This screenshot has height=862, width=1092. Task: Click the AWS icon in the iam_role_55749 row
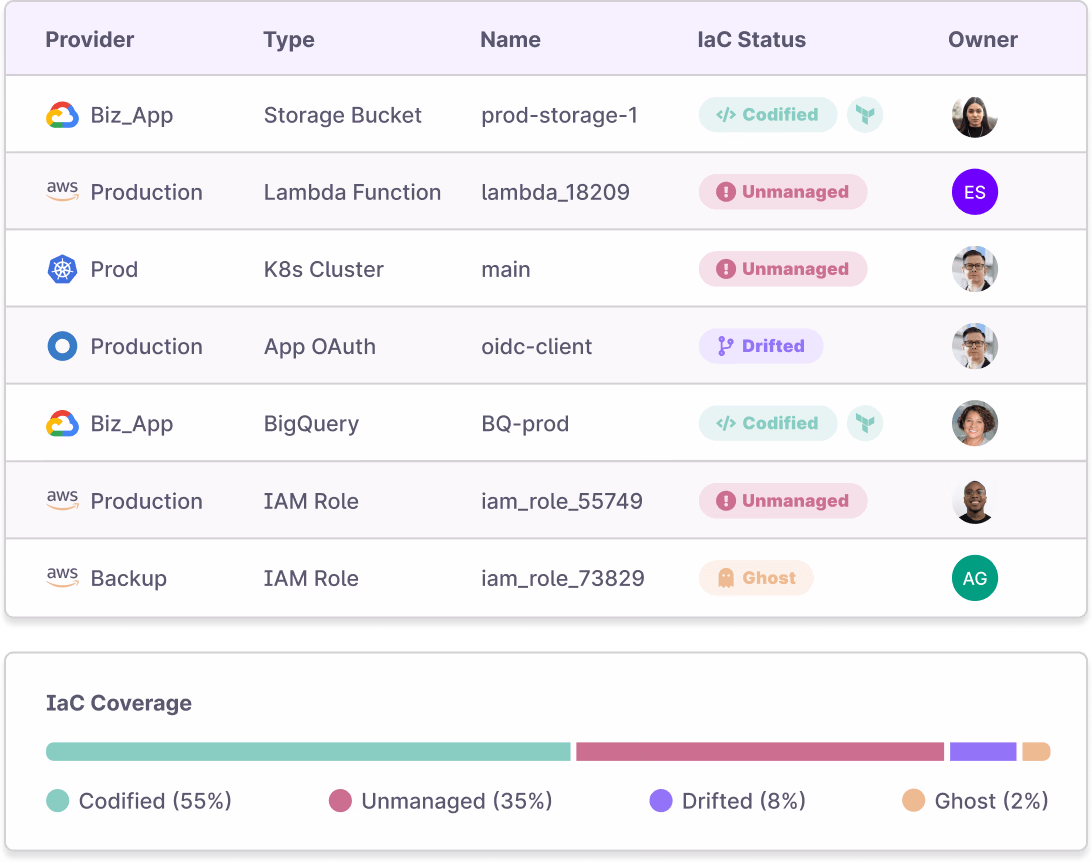point(62,500)
